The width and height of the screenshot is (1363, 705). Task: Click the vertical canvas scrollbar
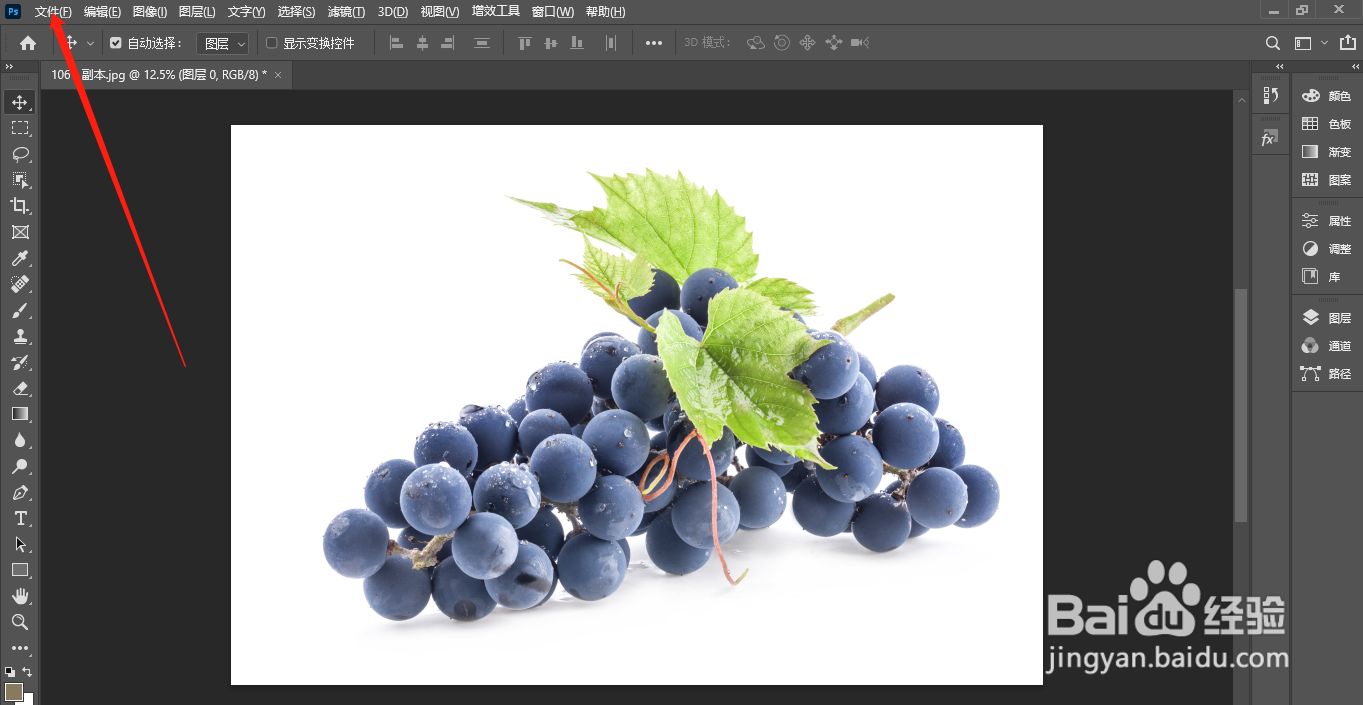1241,405
